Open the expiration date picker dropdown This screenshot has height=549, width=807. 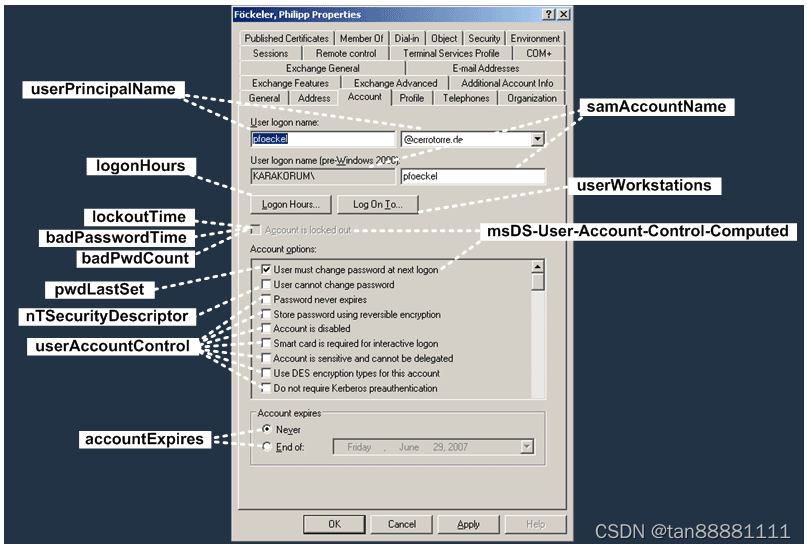point(527,447)
